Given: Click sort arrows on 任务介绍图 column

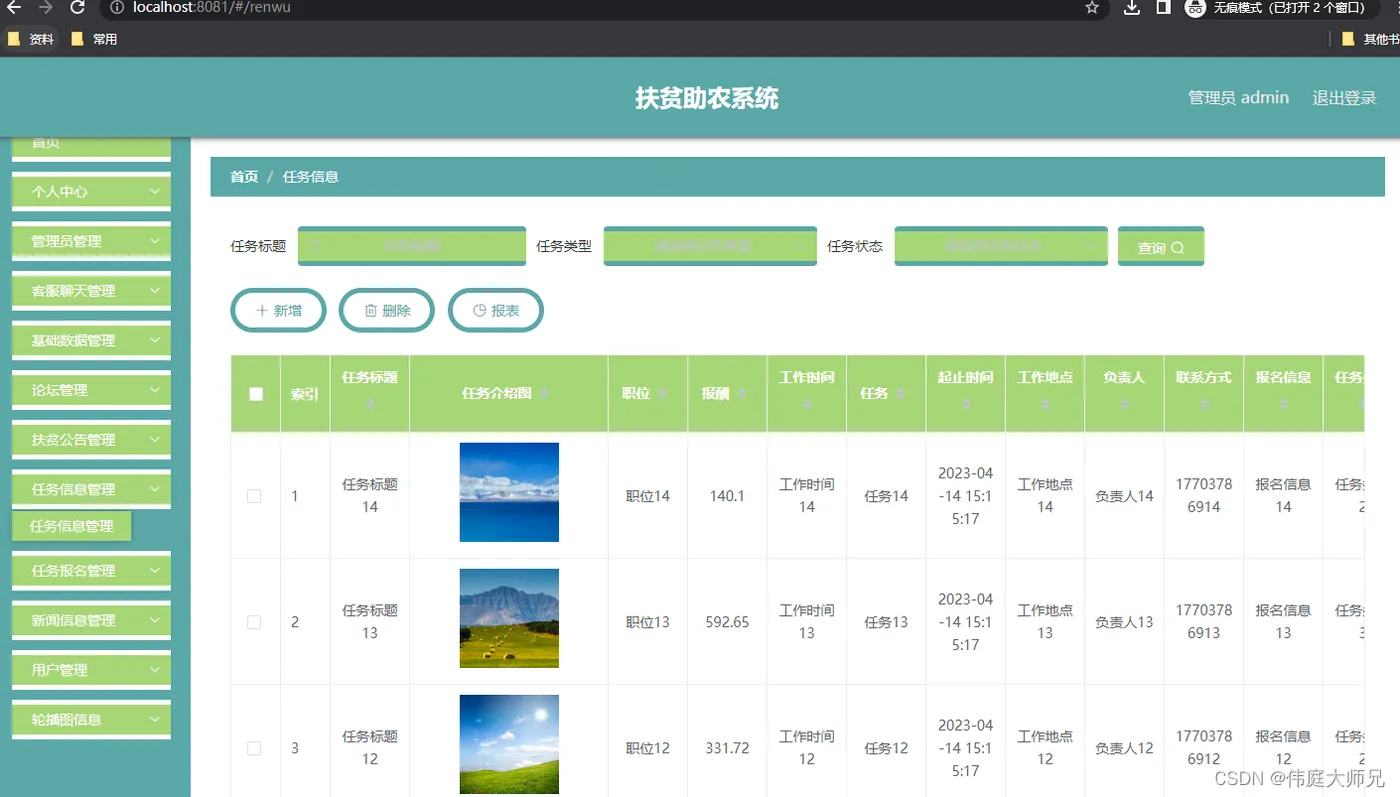Looking at the screenshot, I should pyautogui.click(x=544, y=394).
